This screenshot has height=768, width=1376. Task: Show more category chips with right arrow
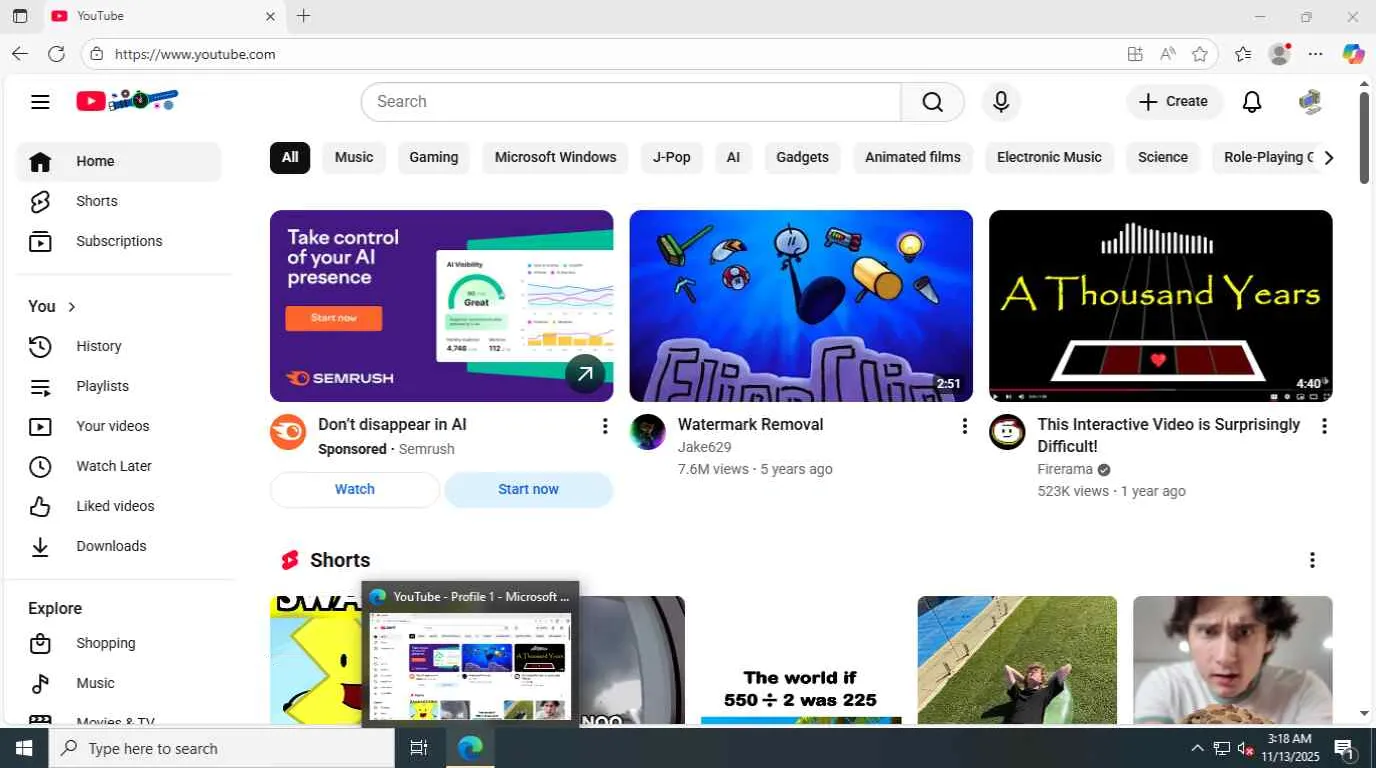1328,157
